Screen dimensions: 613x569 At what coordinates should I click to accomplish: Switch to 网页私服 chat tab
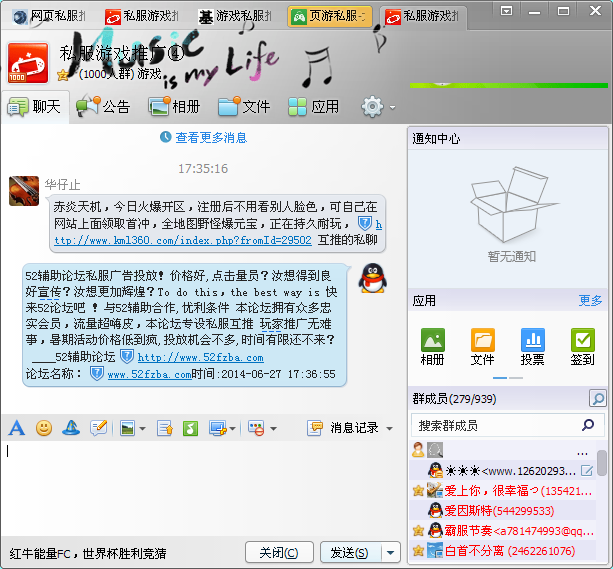click(x=48, y=16)
